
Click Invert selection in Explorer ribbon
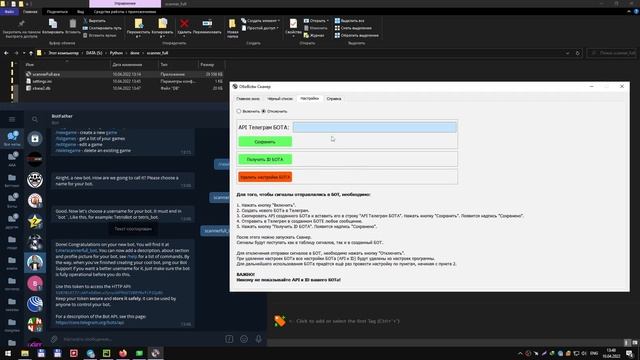pos(356,36)
